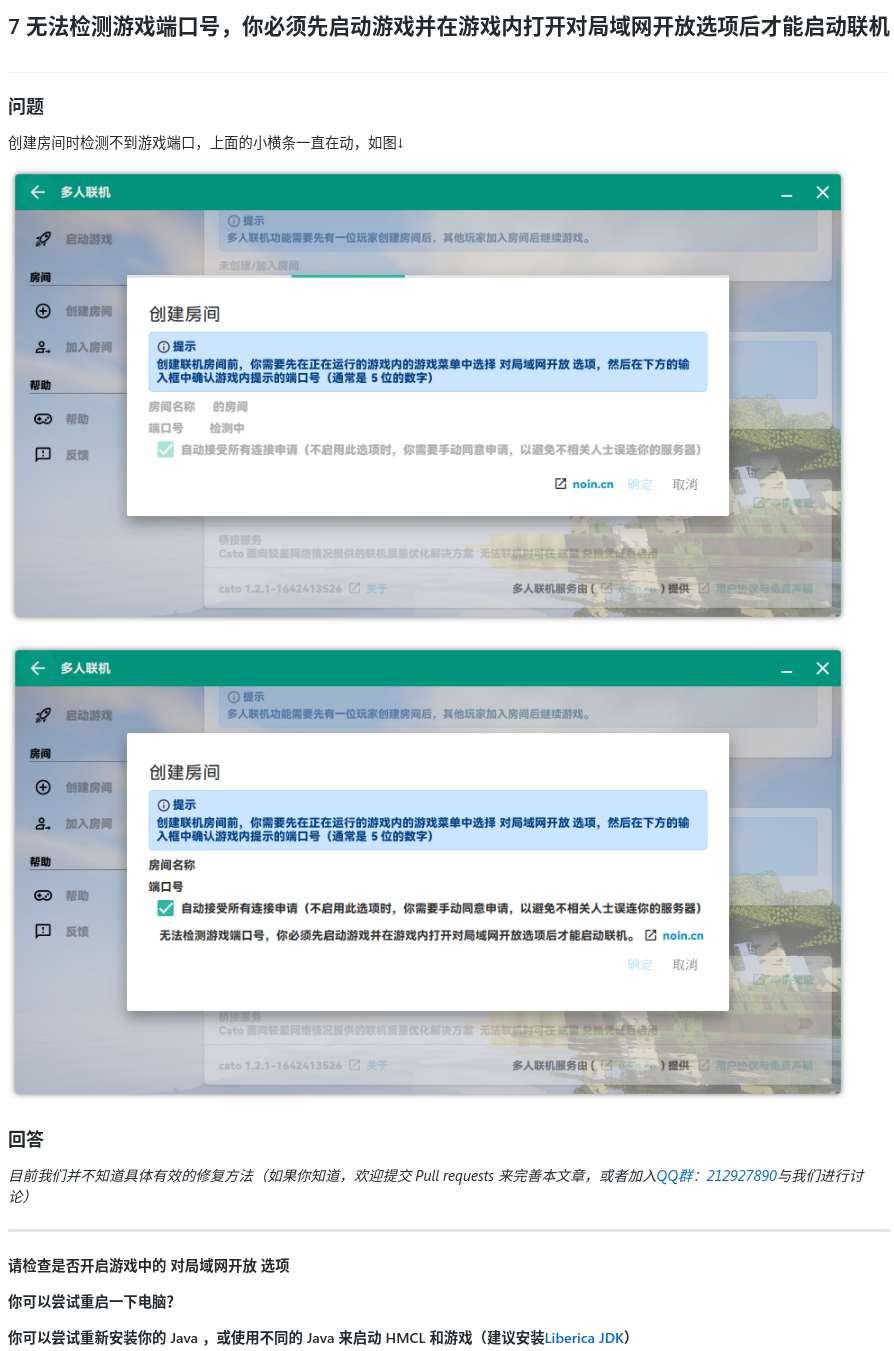Click the line 请检查是否开启游戏中的 对局域网开放 选项
This screenshot has height=1351, width=894.
(149, 1266)
